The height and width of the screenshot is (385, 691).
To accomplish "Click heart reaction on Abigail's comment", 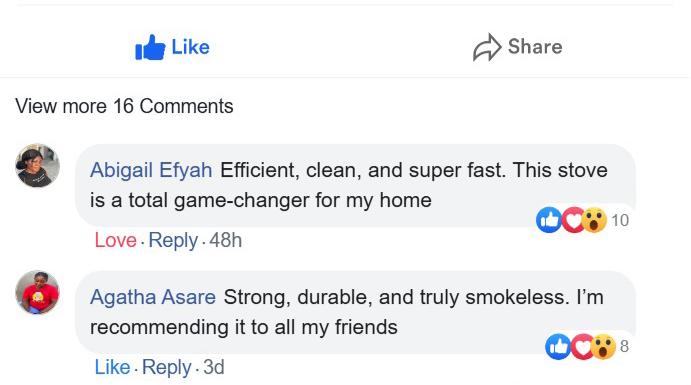I will pyautogui.click(x=573, y=219).
